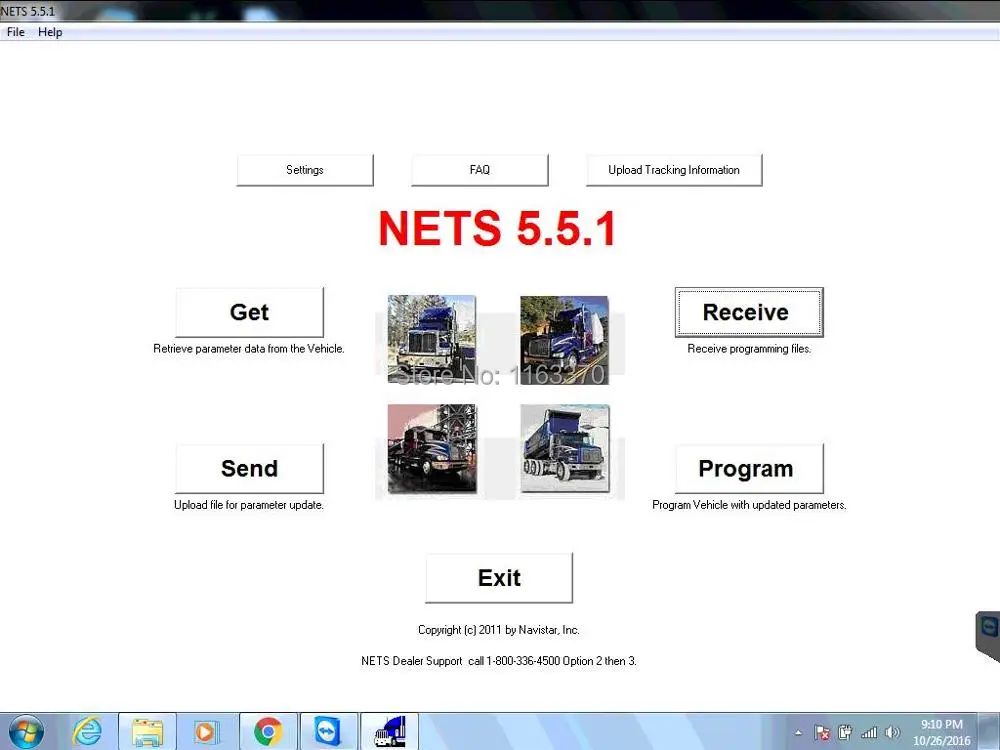This screenshot has height=750, width=1000.
Task: Click the Receive button
Action: (749, 312)
